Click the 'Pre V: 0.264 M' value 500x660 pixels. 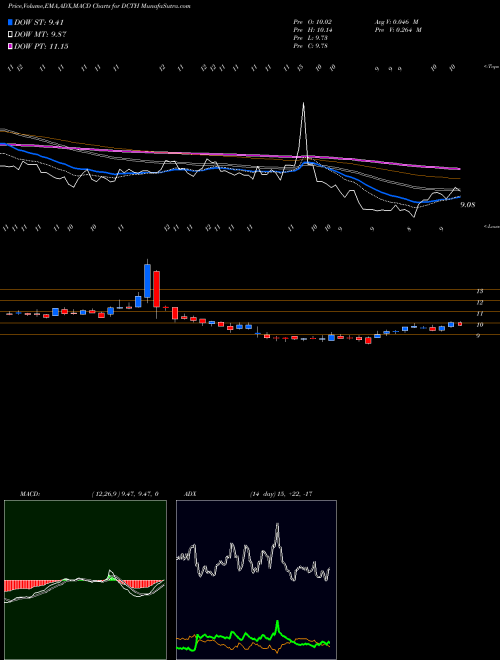398,30
